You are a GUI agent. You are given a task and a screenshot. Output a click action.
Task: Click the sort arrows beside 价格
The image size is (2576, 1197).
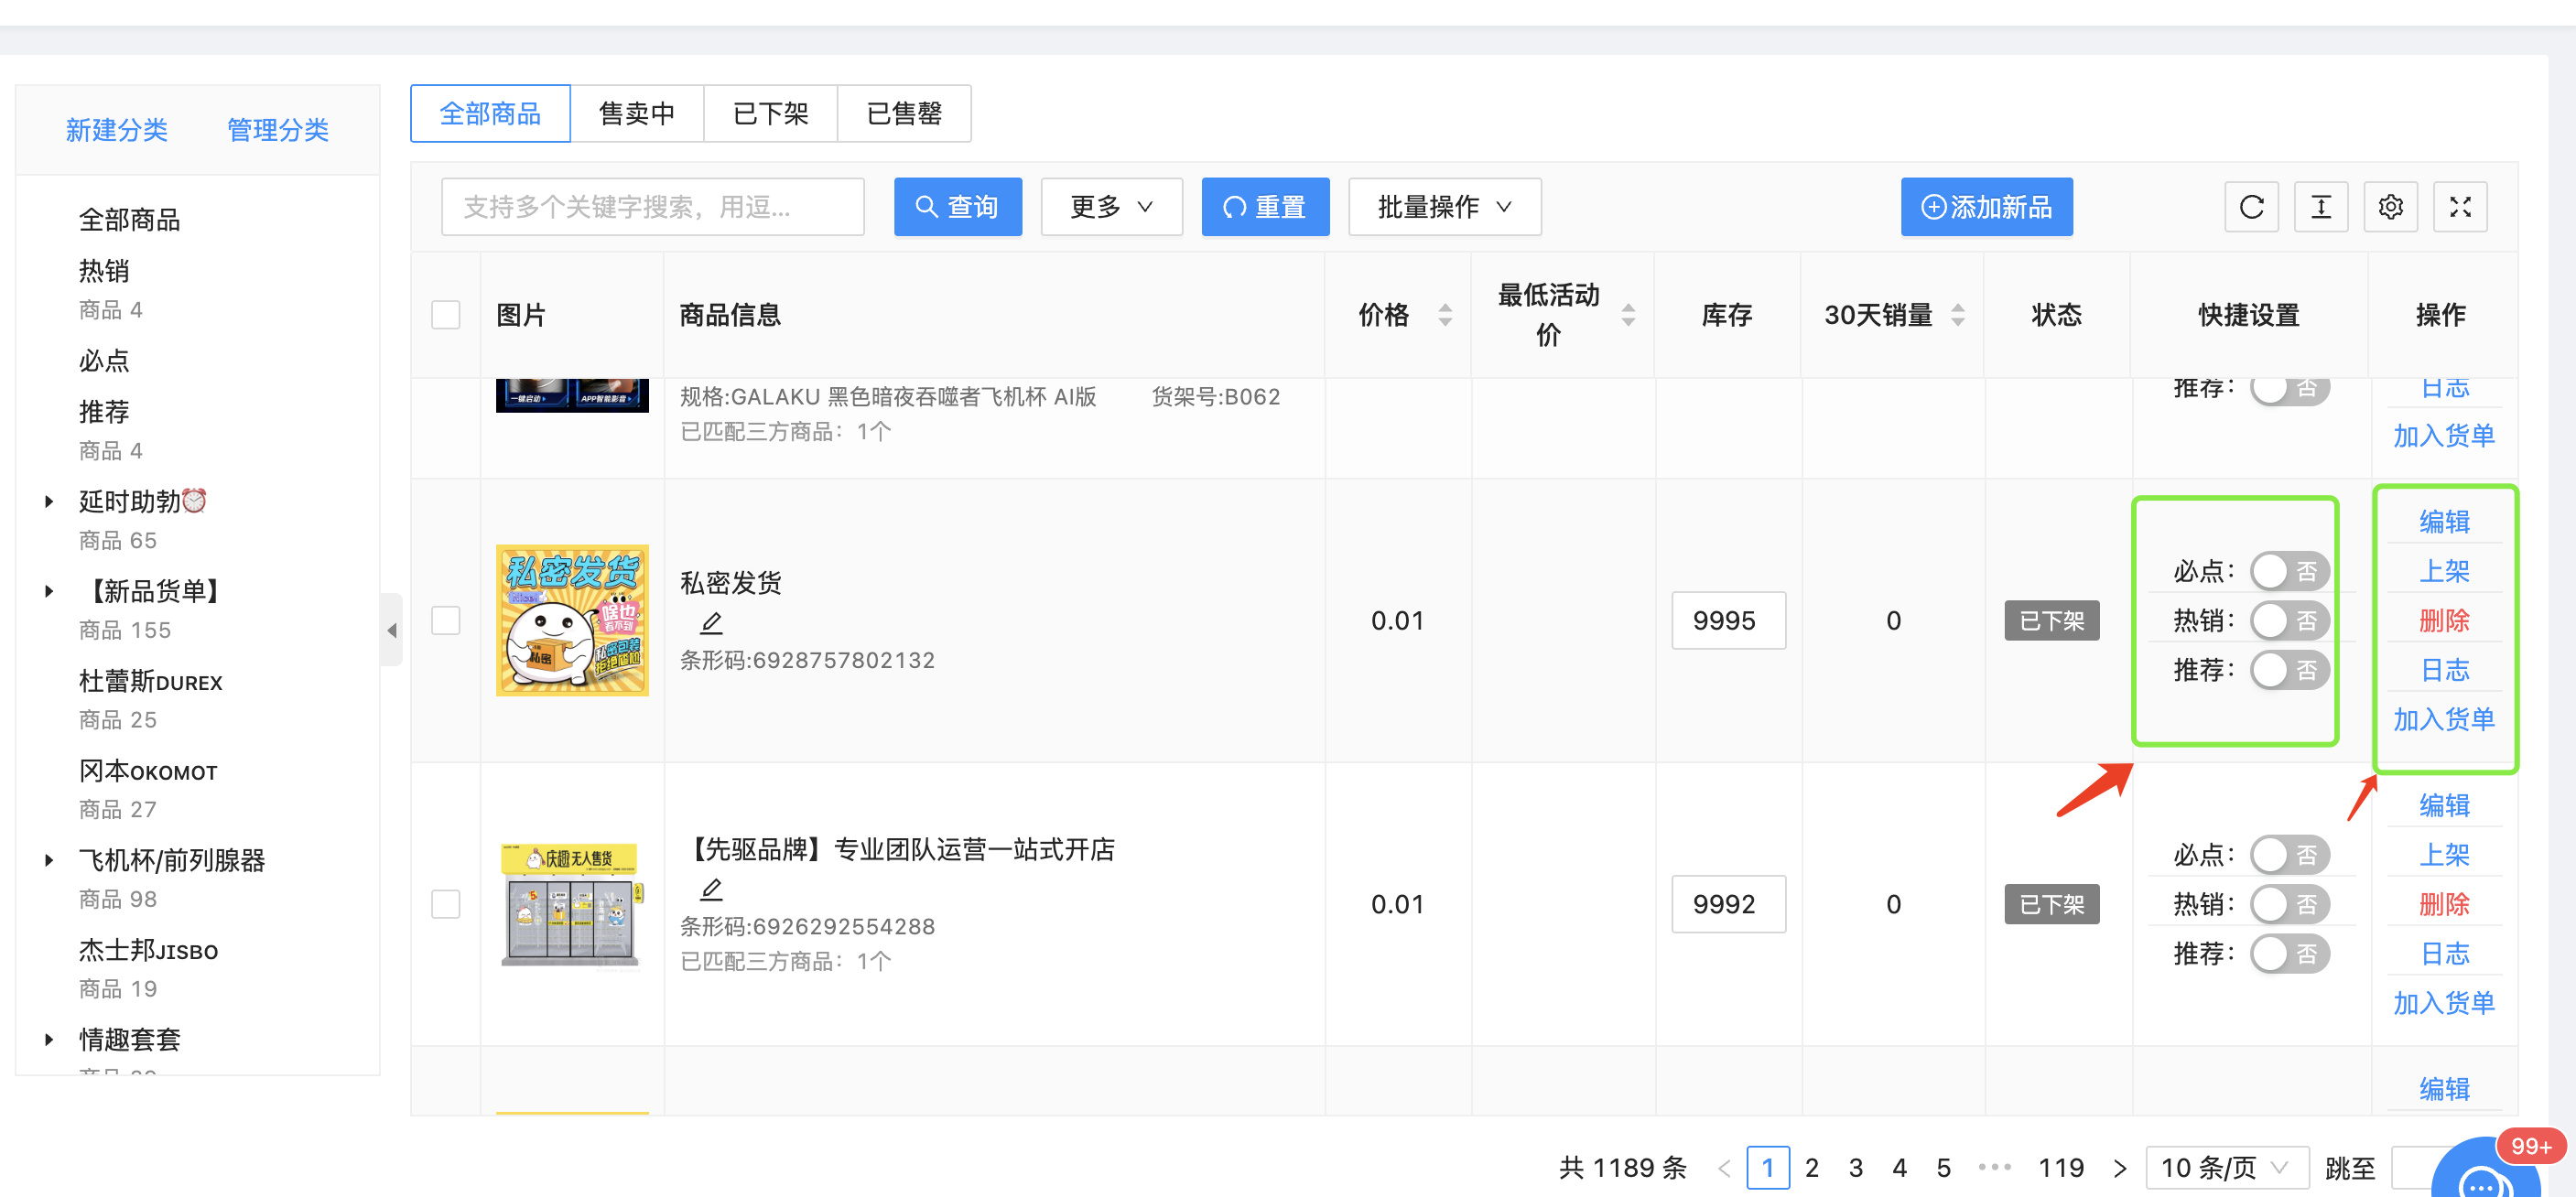(1444, 315)
